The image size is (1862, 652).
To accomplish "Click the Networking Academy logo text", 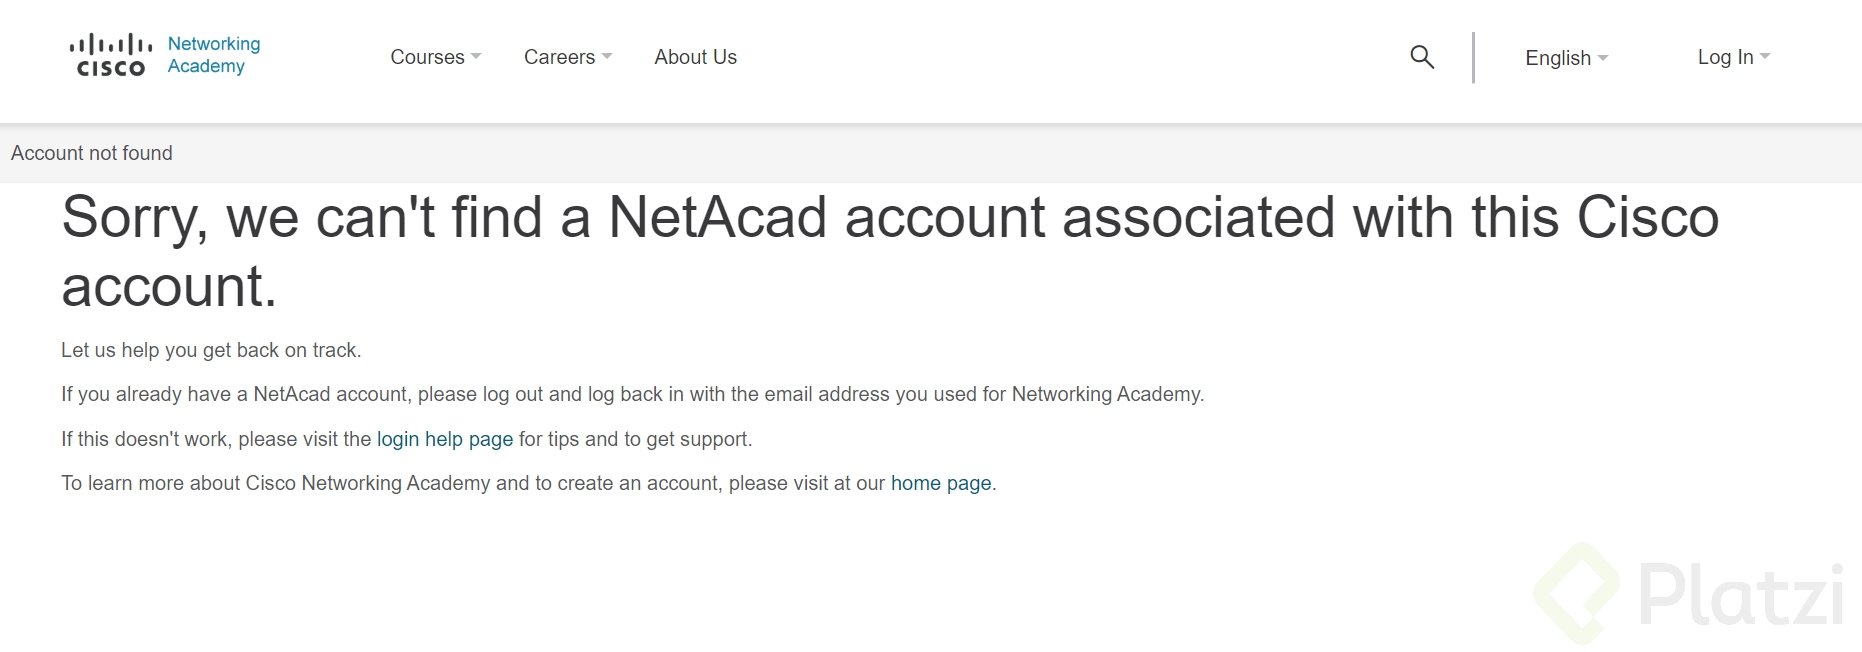I will (x=213, y=55).
